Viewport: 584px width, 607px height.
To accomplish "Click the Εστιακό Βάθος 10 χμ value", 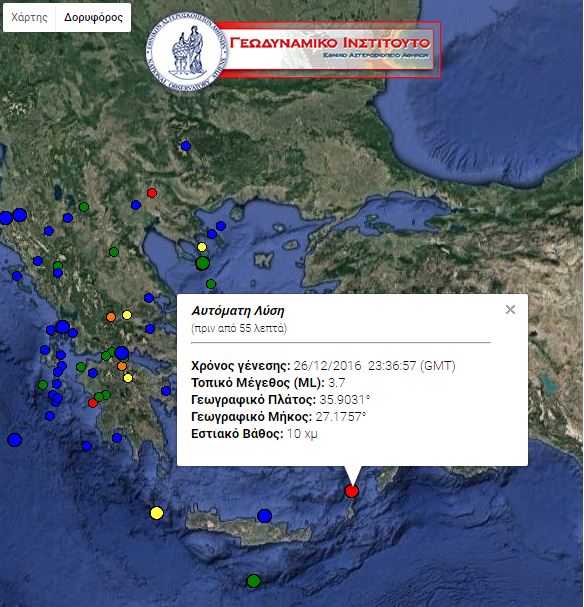I will tap(302, 434).
